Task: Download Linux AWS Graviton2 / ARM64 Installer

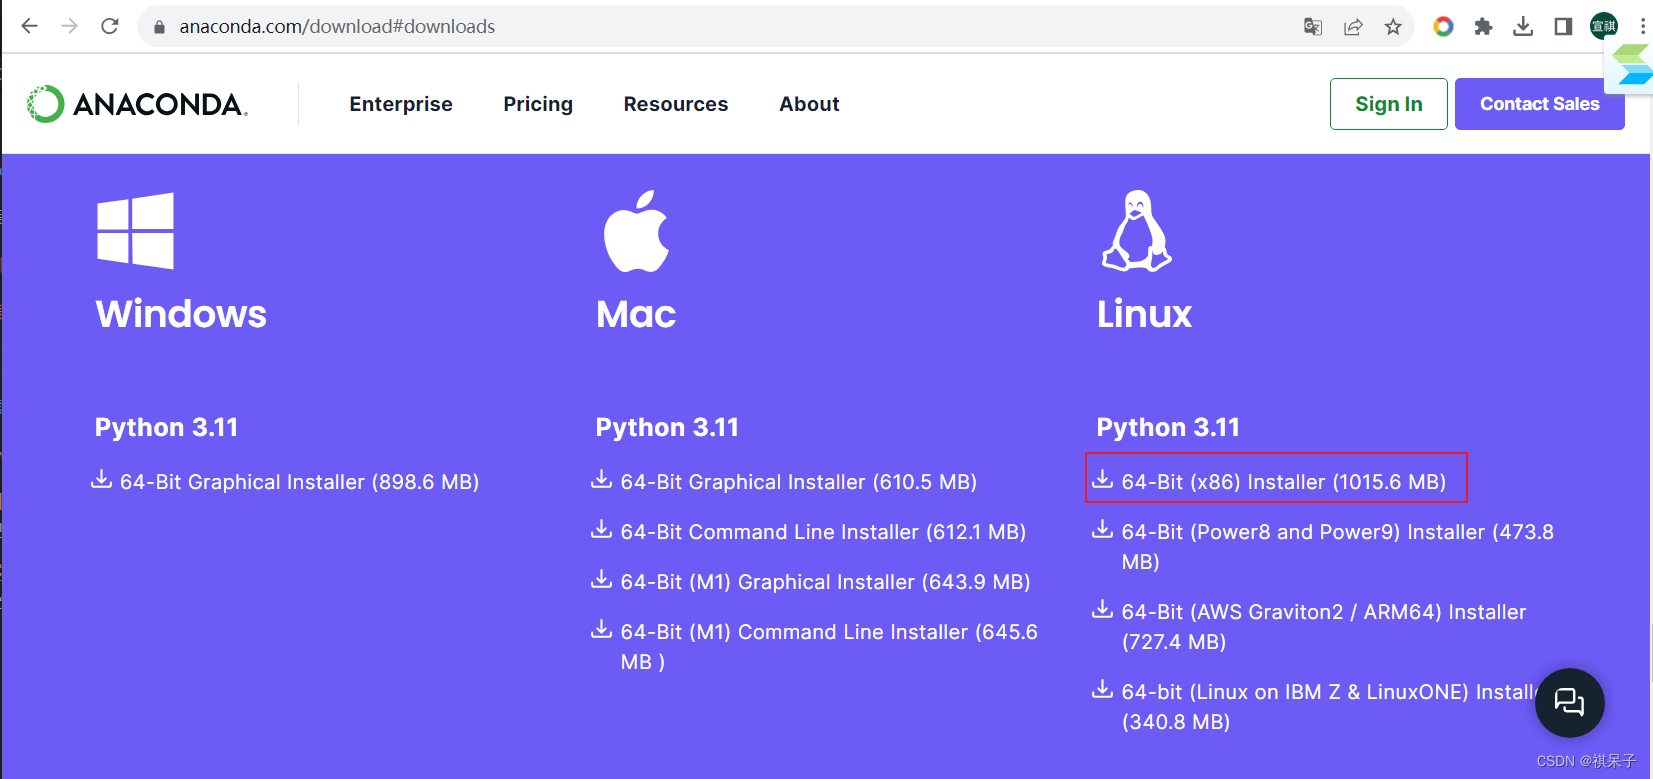Action: (x=1324, y=627)
